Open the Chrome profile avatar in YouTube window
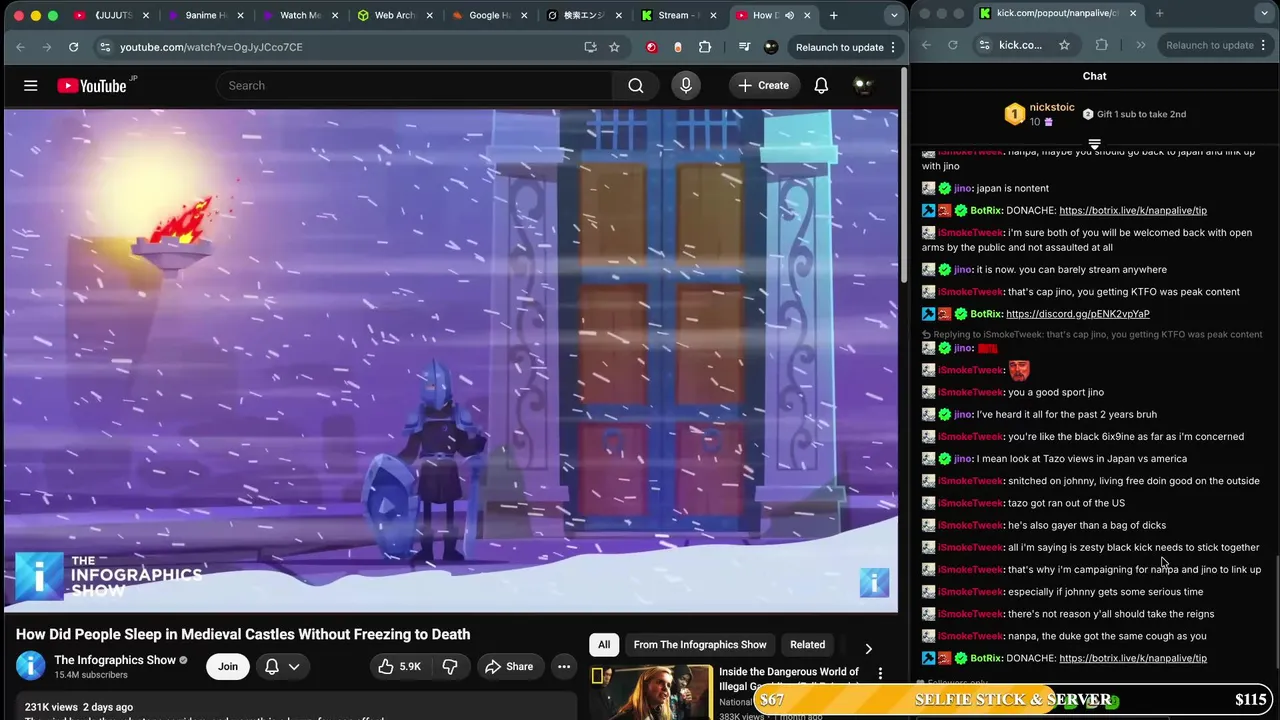 click(771, 47)
